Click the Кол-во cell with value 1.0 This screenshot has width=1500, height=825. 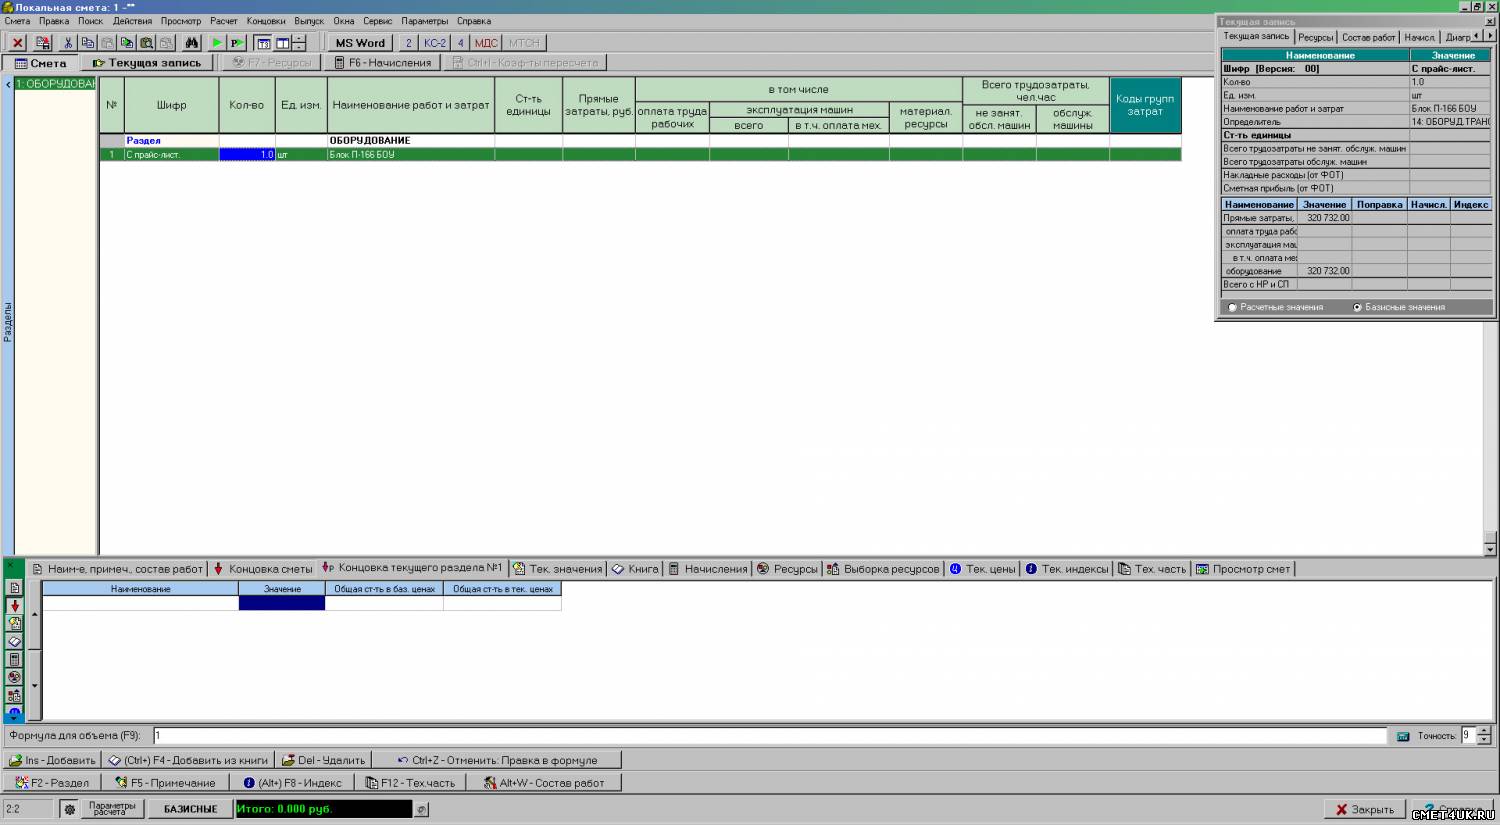(x=247, y=155)
